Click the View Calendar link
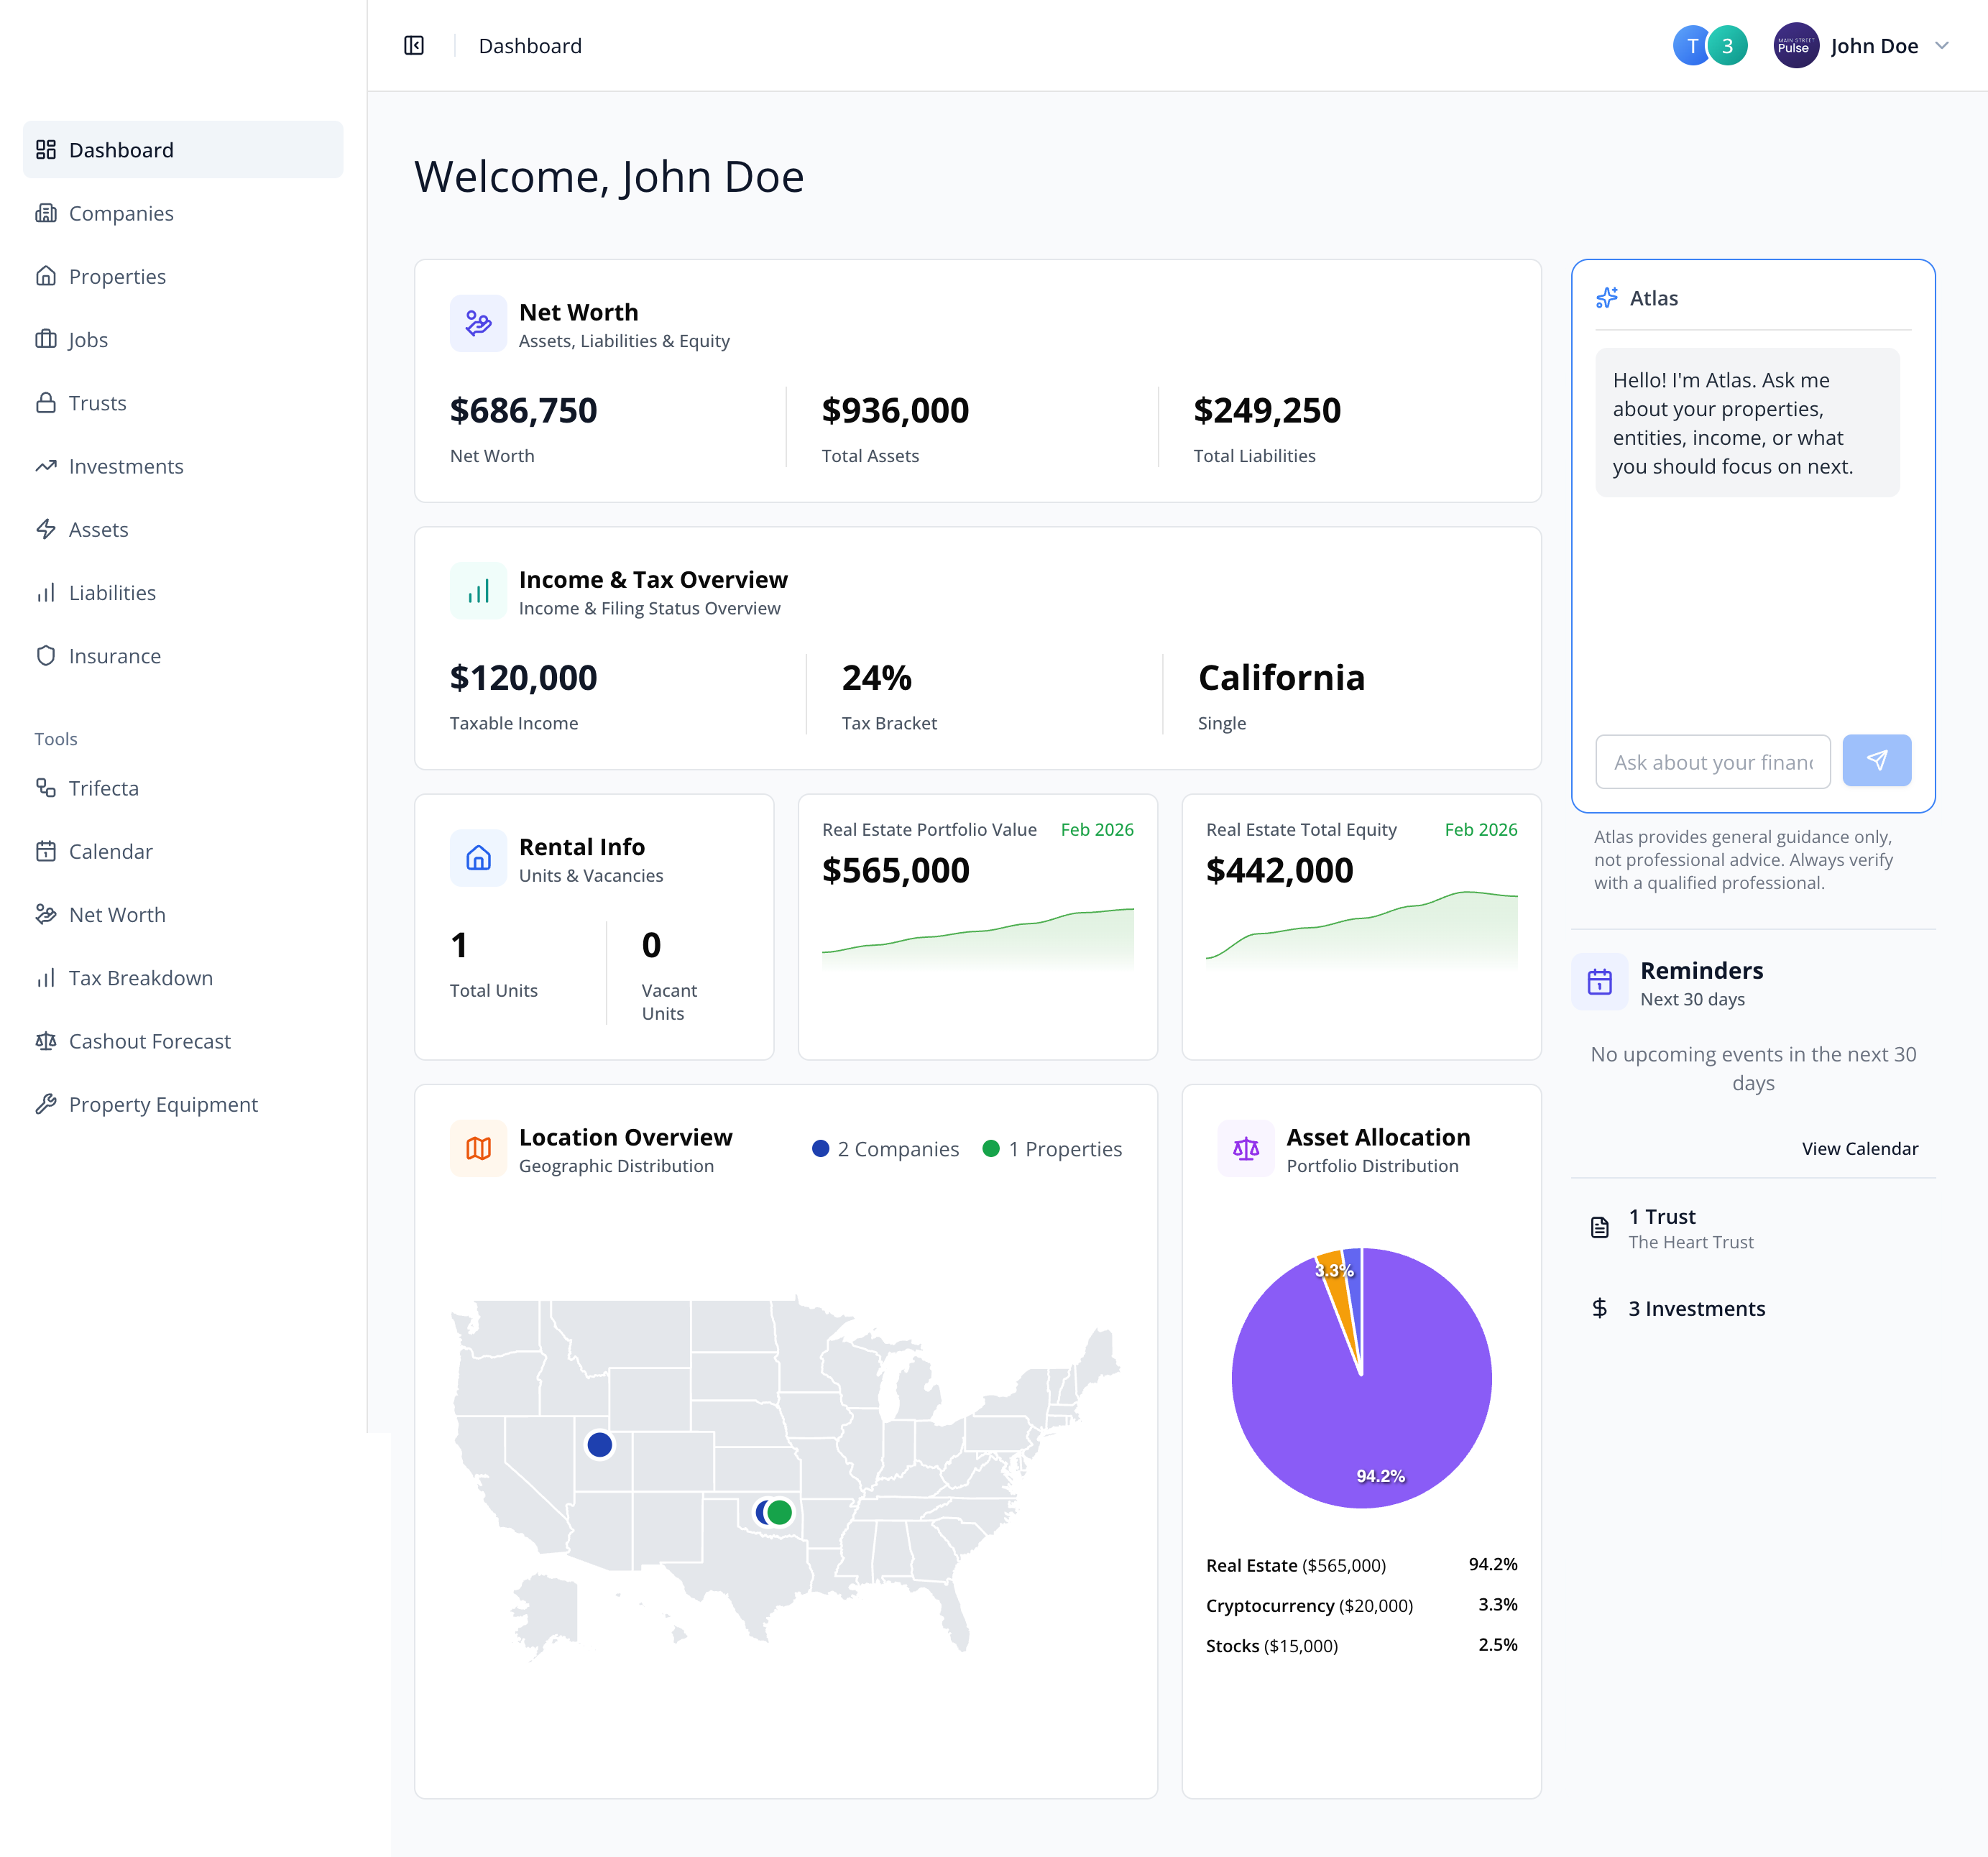The height and width of the screenshot is (1857, 1988). [1860, 1148]
